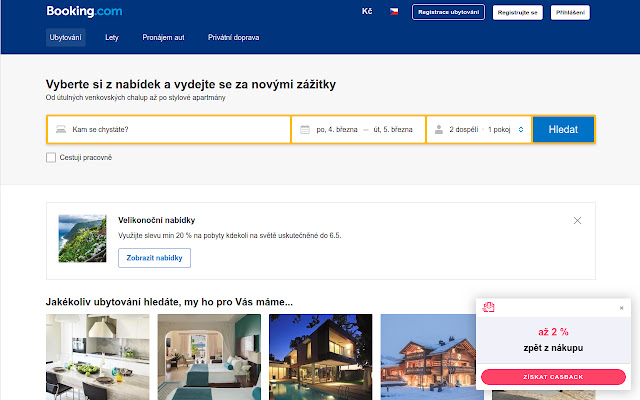The width and height of the screenshot is (640, 400).
Task: Click the Získat cashback button
Action: click(553, 377)
